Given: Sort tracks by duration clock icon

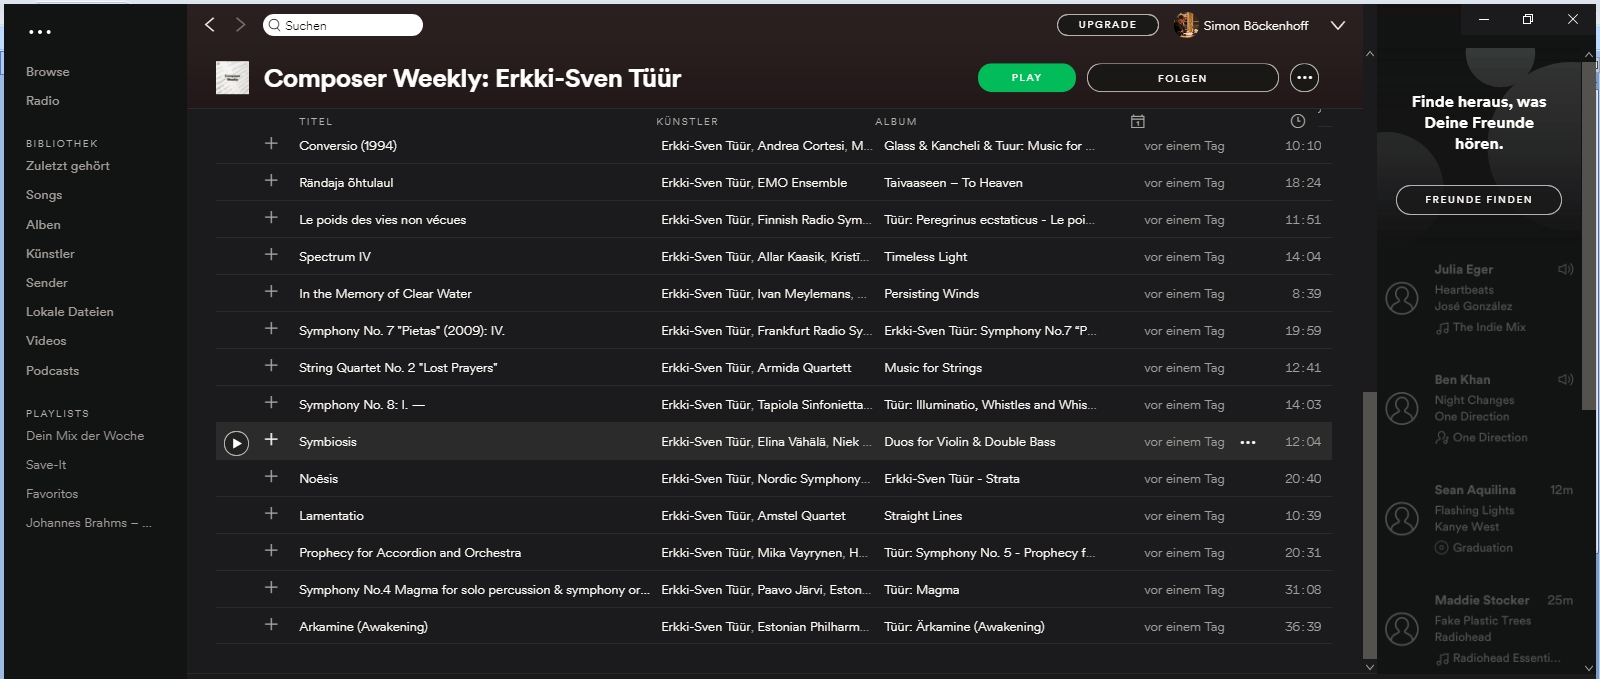Looking at the screenshot, I should click(1298, 121).
